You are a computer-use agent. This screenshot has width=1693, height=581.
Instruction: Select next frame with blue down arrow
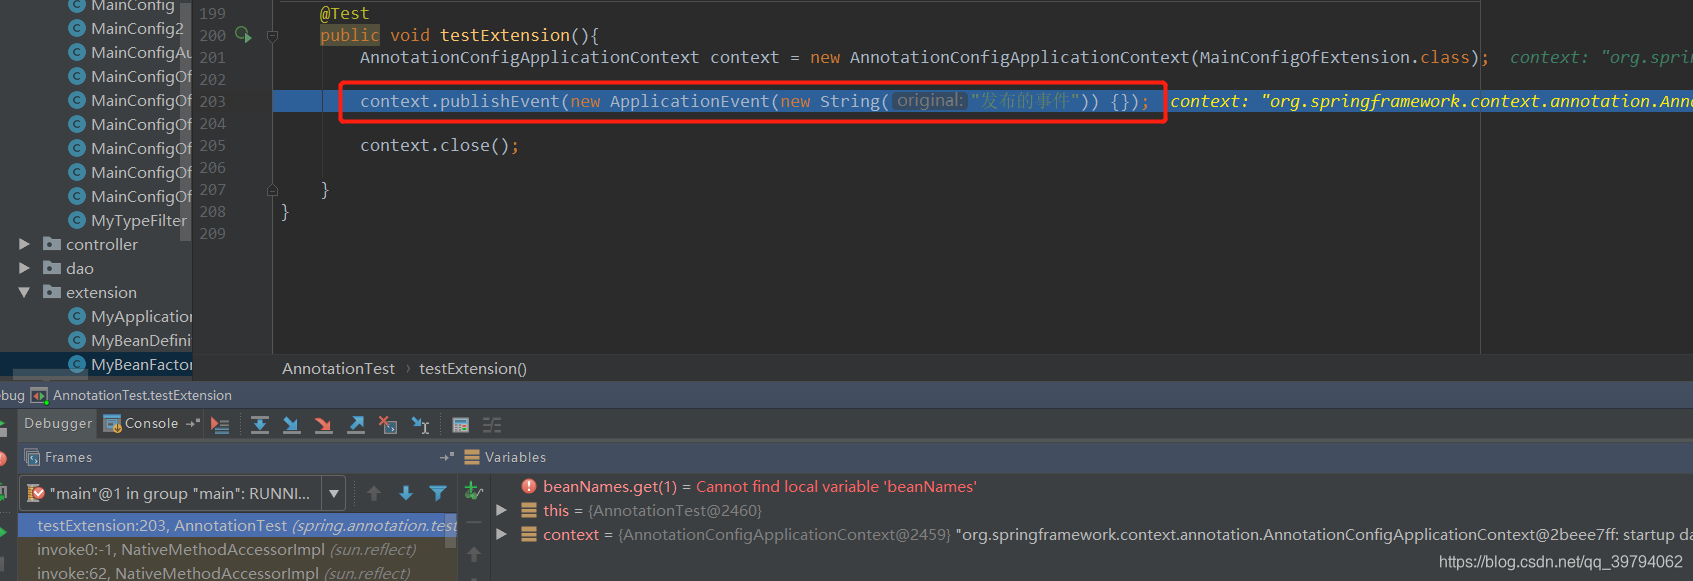pos(406,493)
